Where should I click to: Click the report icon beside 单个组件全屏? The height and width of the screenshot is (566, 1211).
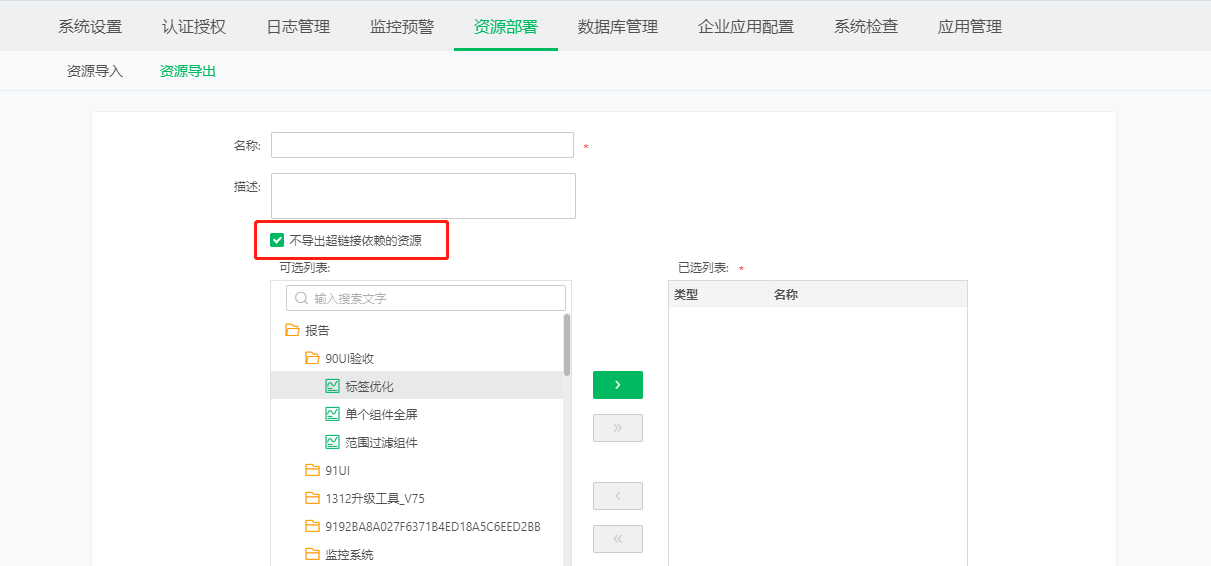pos(332,414)
